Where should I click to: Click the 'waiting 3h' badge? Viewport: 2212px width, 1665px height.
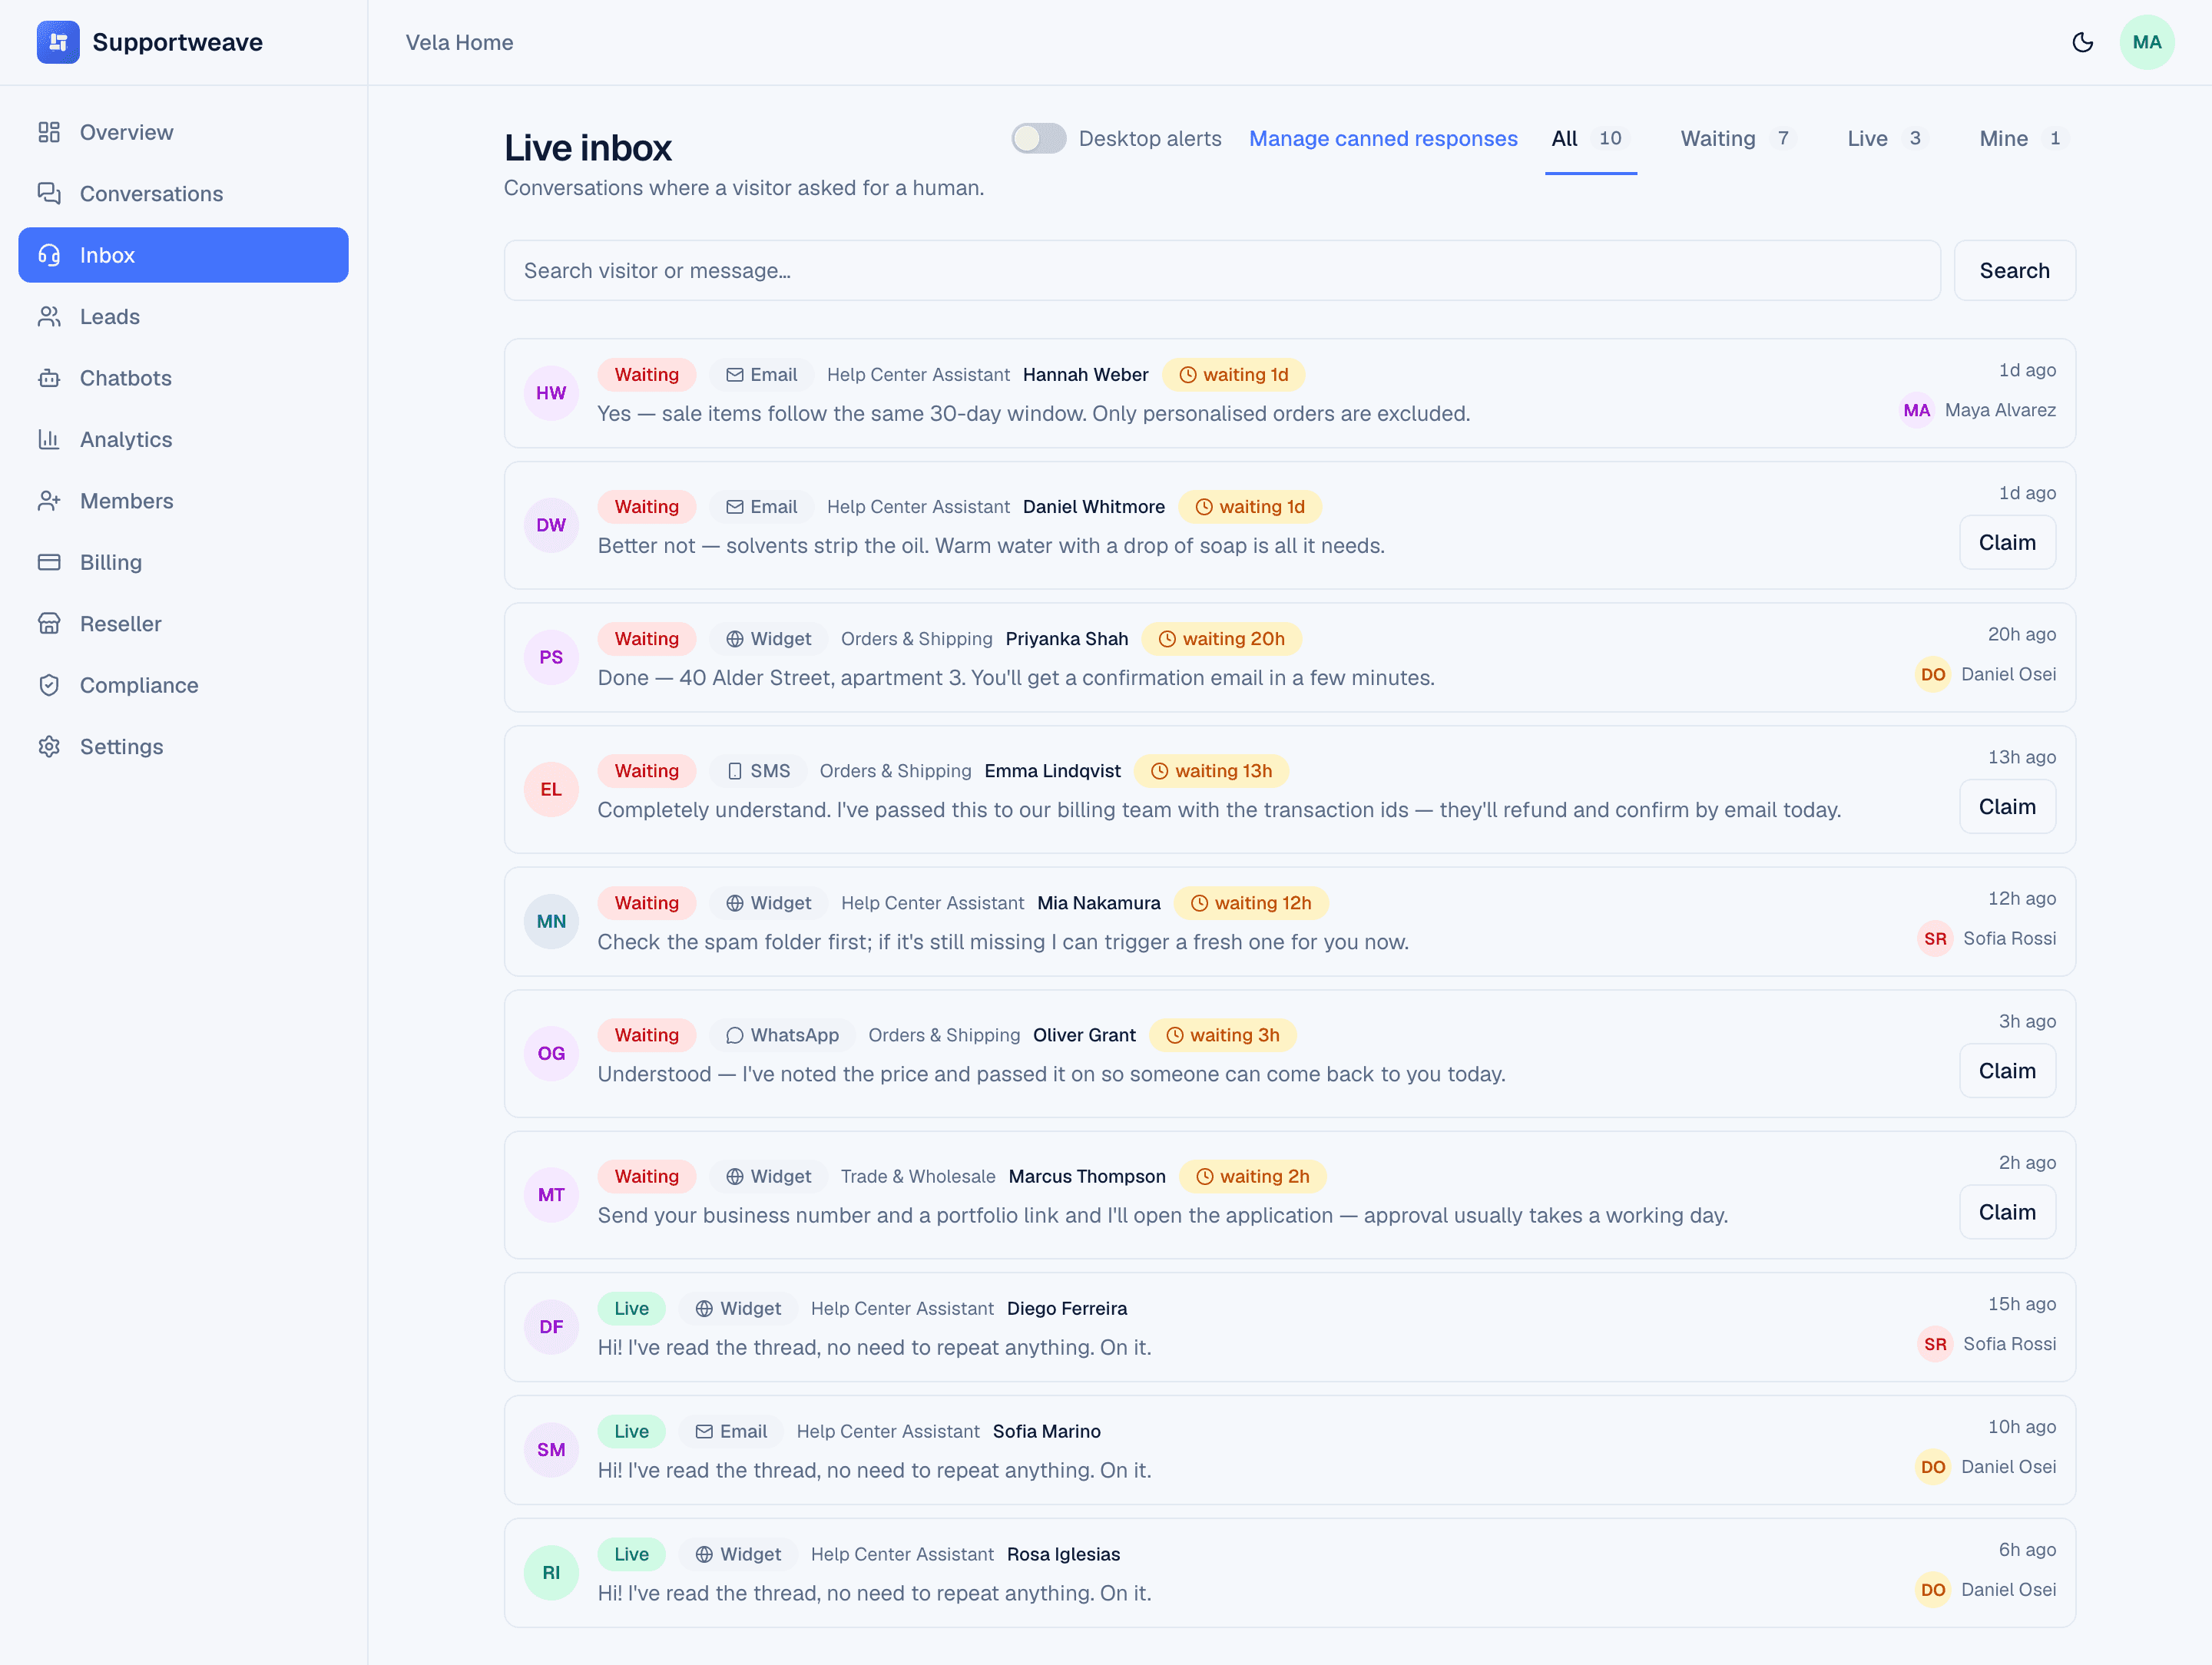1223,1034
